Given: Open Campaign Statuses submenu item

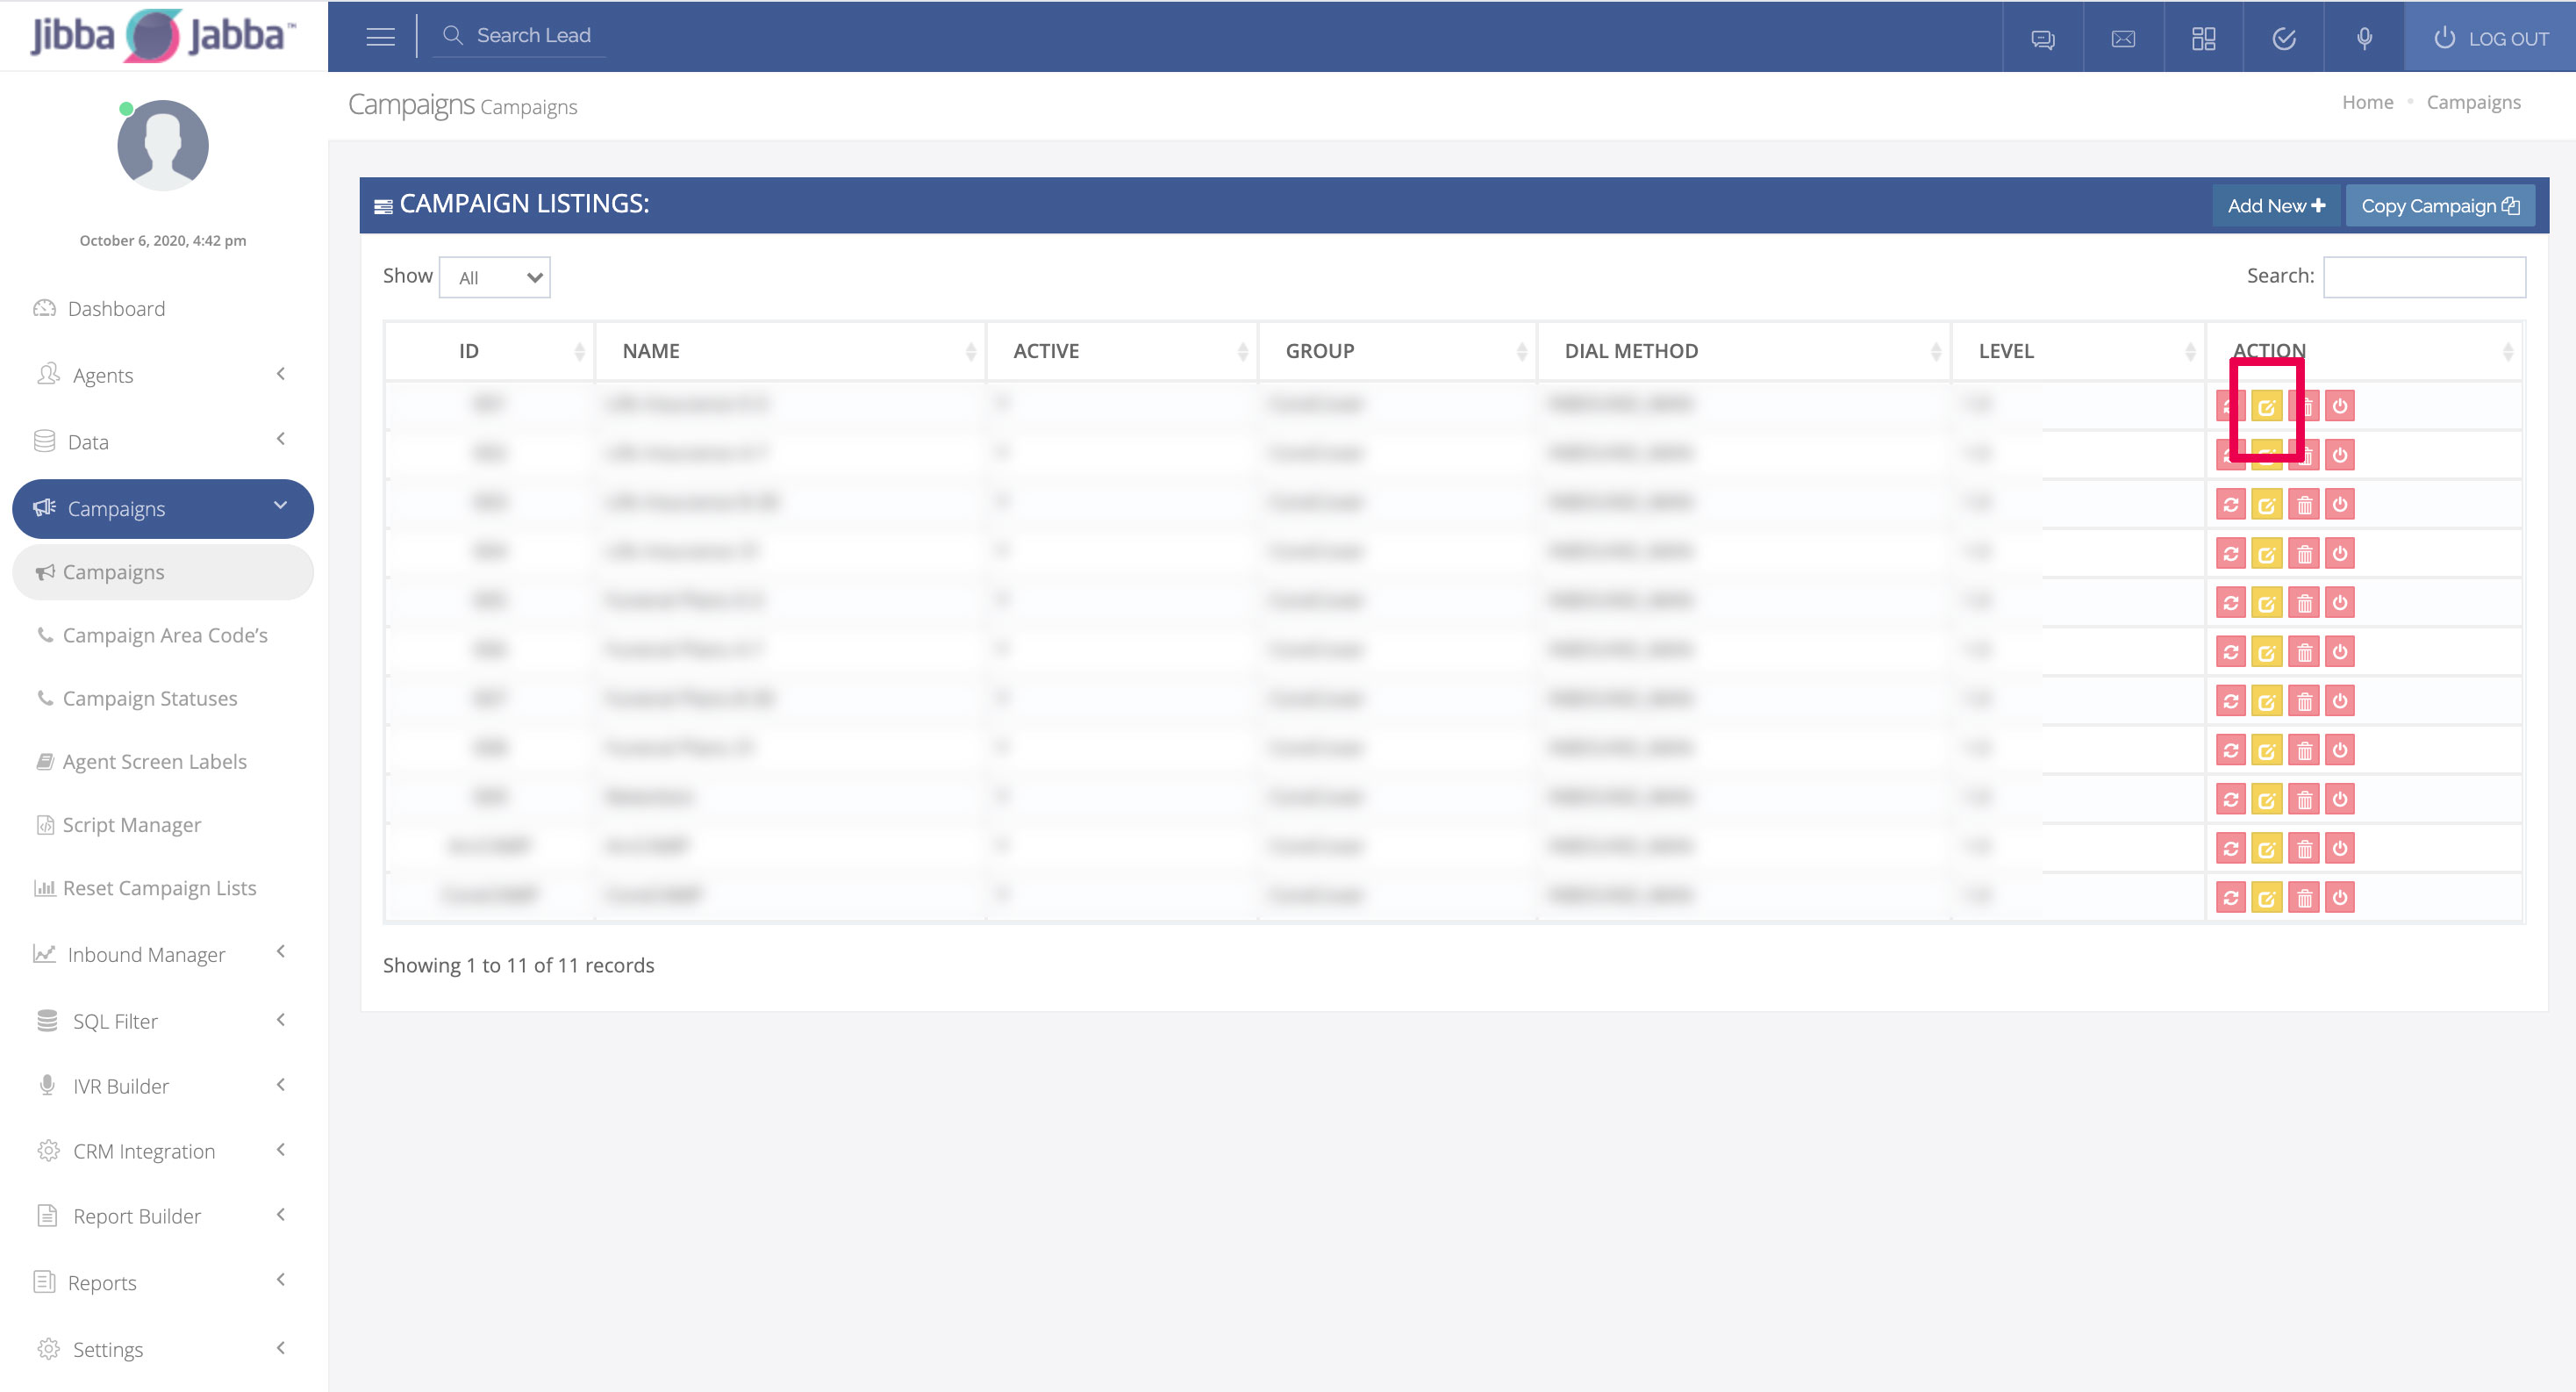Looking at the screenshot, I should tap(150, 698).
